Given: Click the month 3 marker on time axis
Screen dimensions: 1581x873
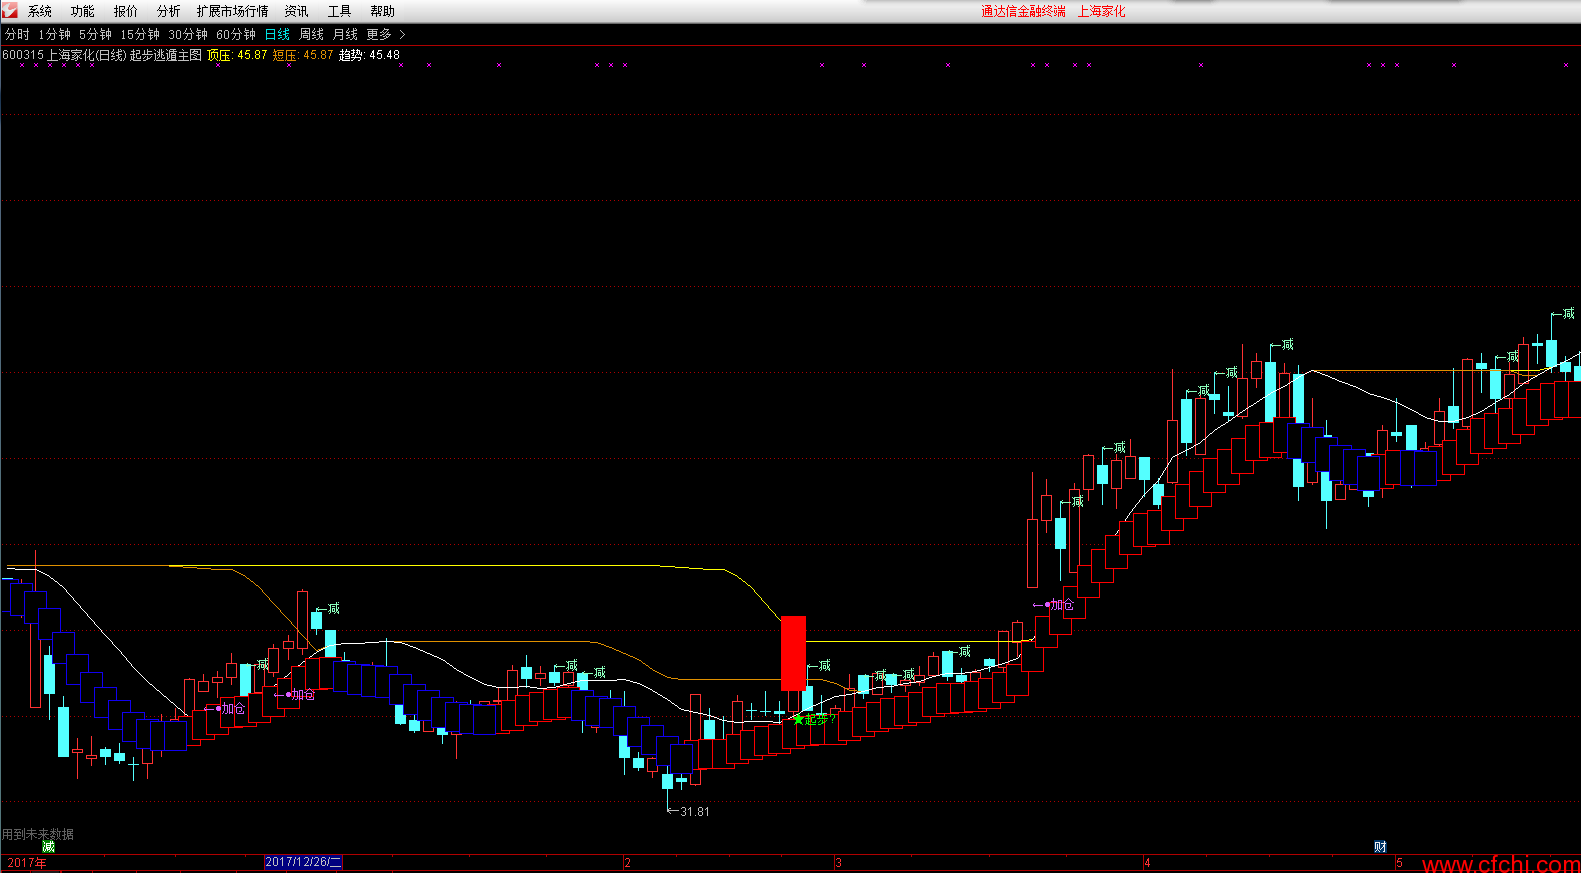Looking at the screenshot, I should click(x=838, y=863).
